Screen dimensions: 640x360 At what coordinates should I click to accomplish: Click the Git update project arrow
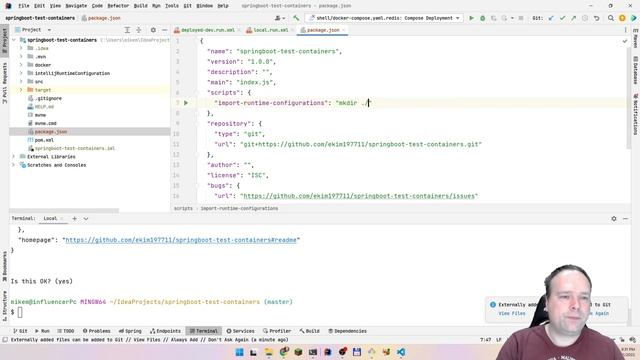click(551, 18)
